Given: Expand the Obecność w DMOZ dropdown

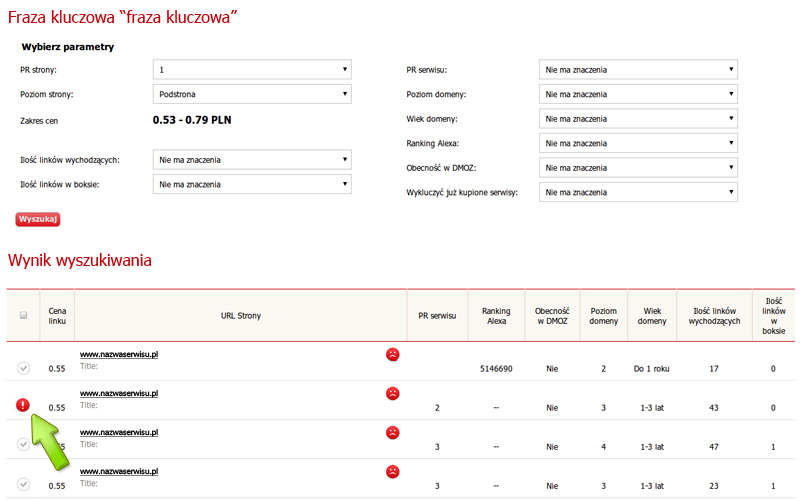Looking at the screenshot, I should pyautogui.click(x=638, y=168).
